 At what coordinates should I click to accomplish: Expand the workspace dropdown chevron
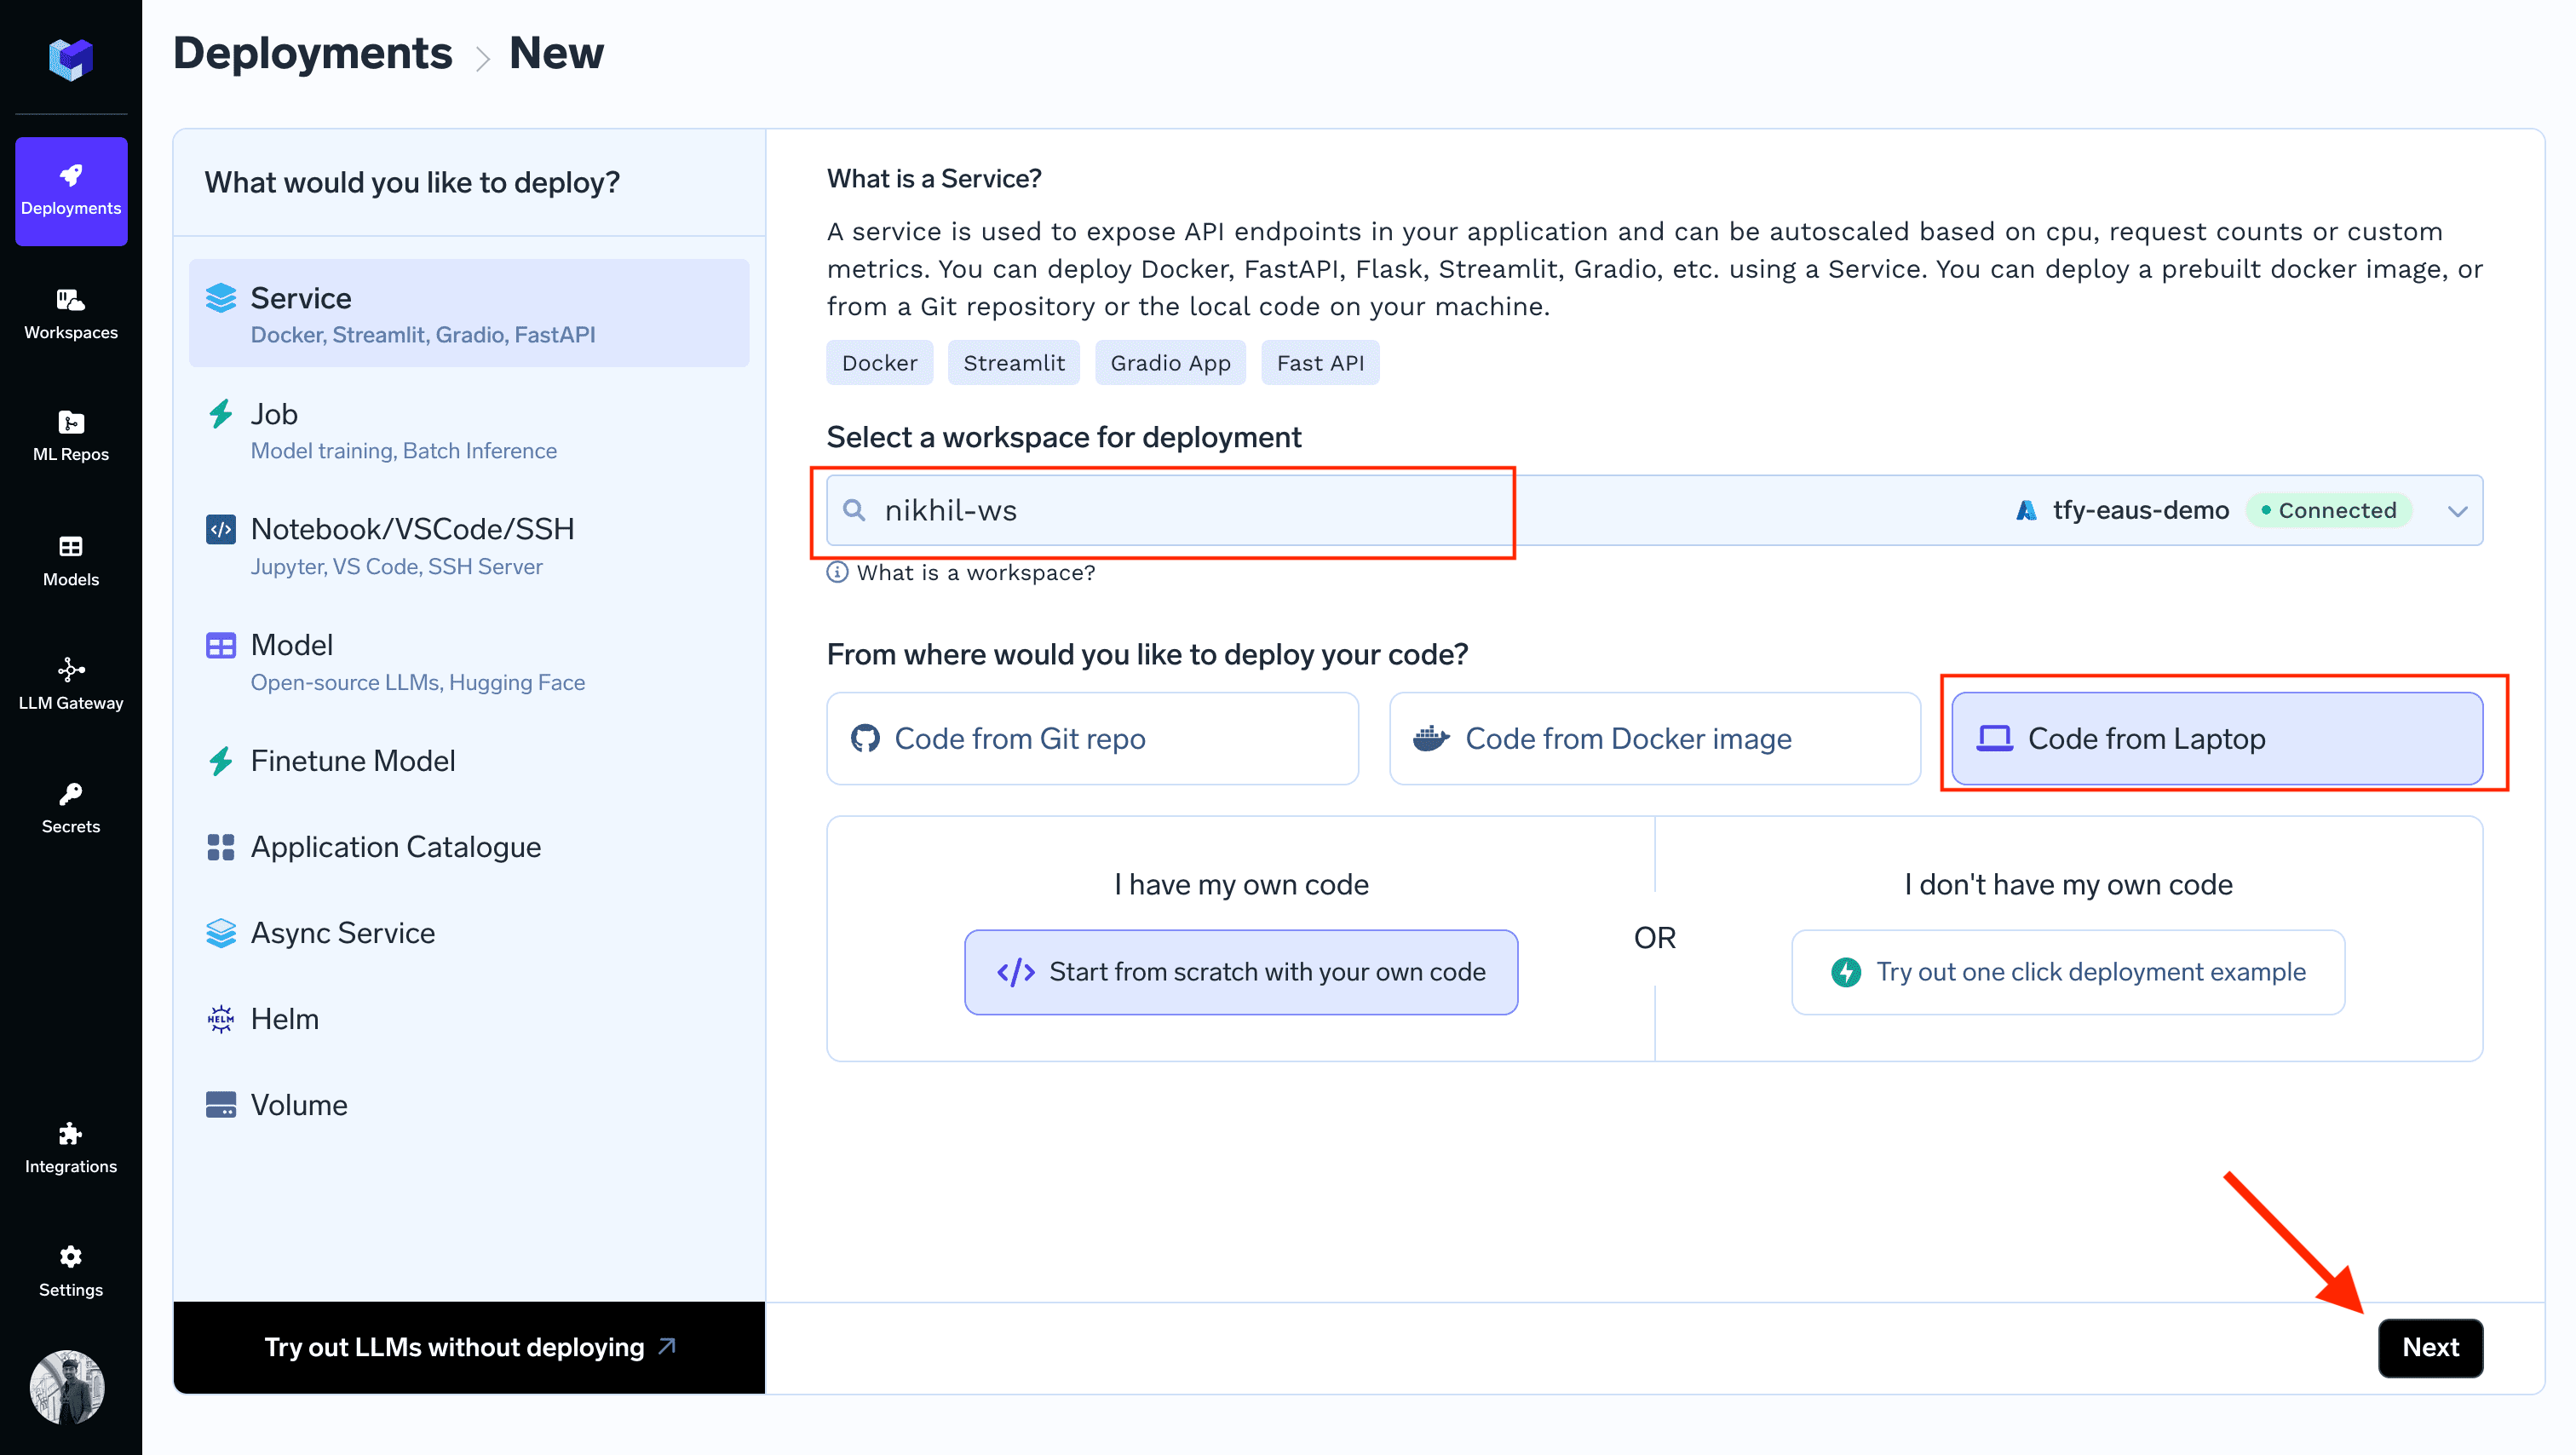[2457, 511]
